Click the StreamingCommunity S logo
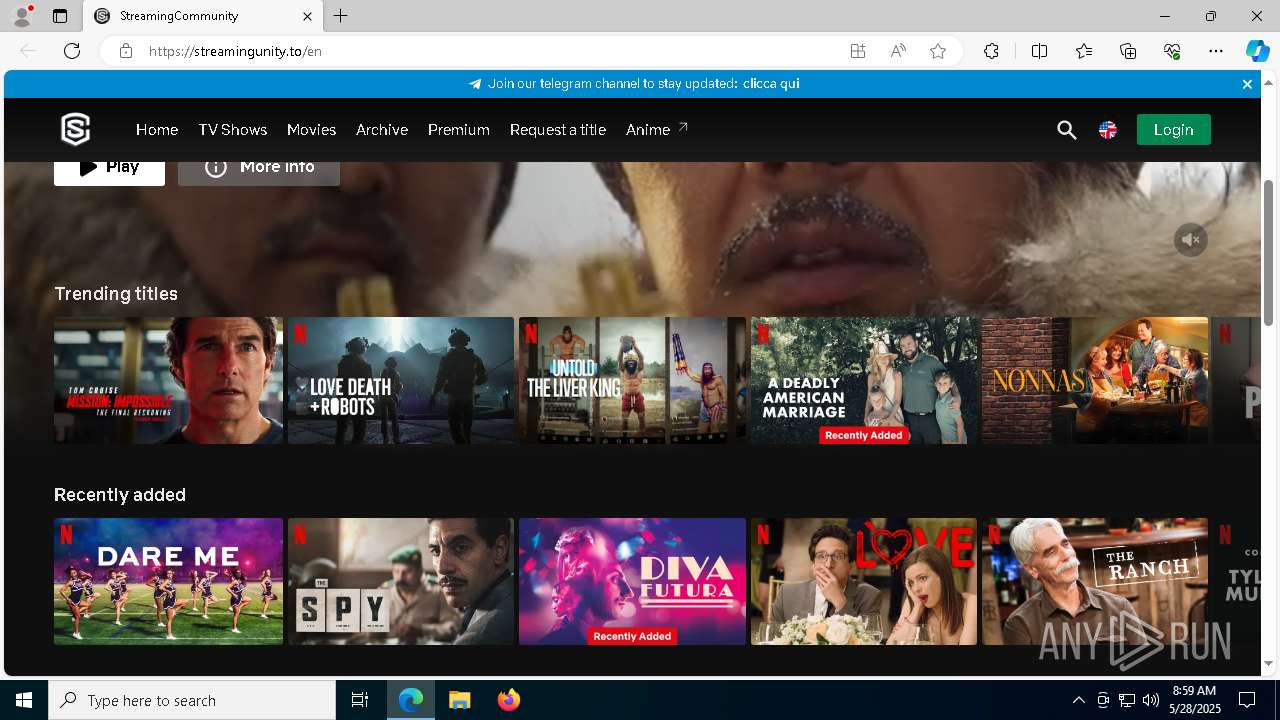 76,130
